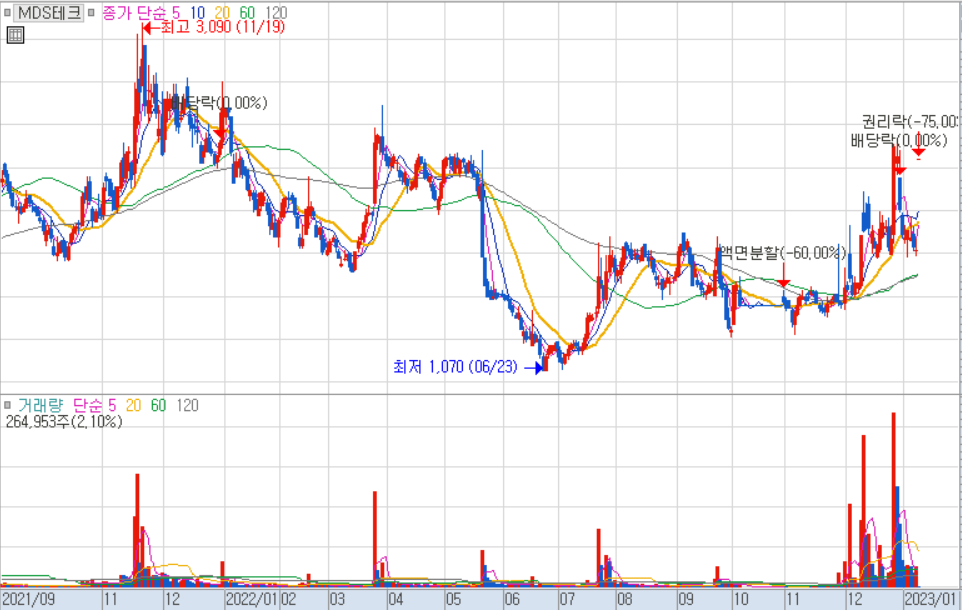The image size is (962, 610).
Task: Click the 최고 3,090 (11/19) high marker
Action: tap(223, 27)
